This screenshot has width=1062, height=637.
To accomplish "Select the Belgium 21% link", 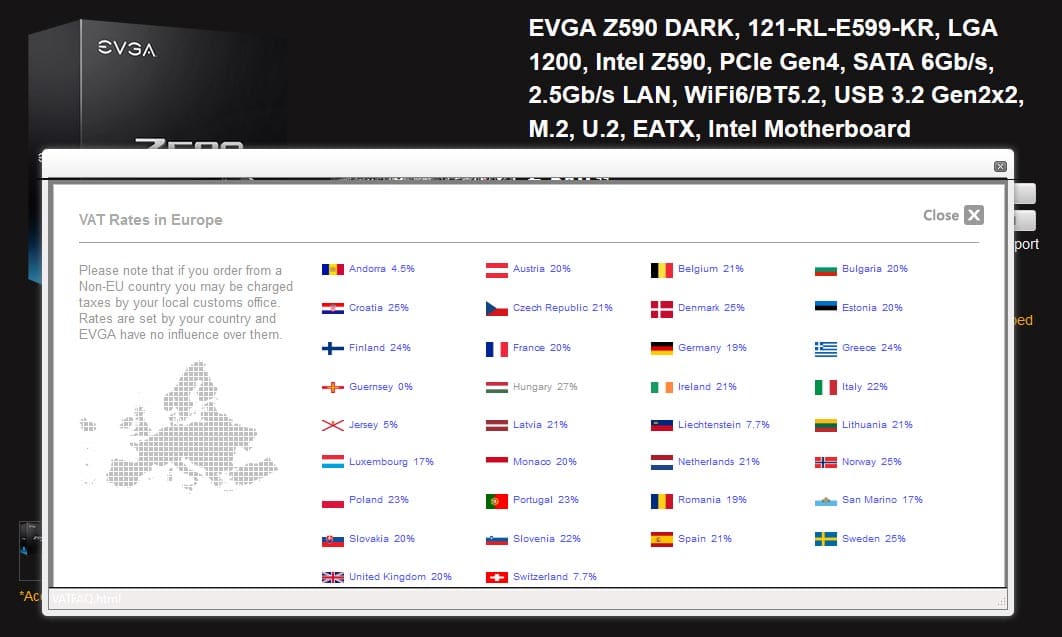I will coord(710,269).
